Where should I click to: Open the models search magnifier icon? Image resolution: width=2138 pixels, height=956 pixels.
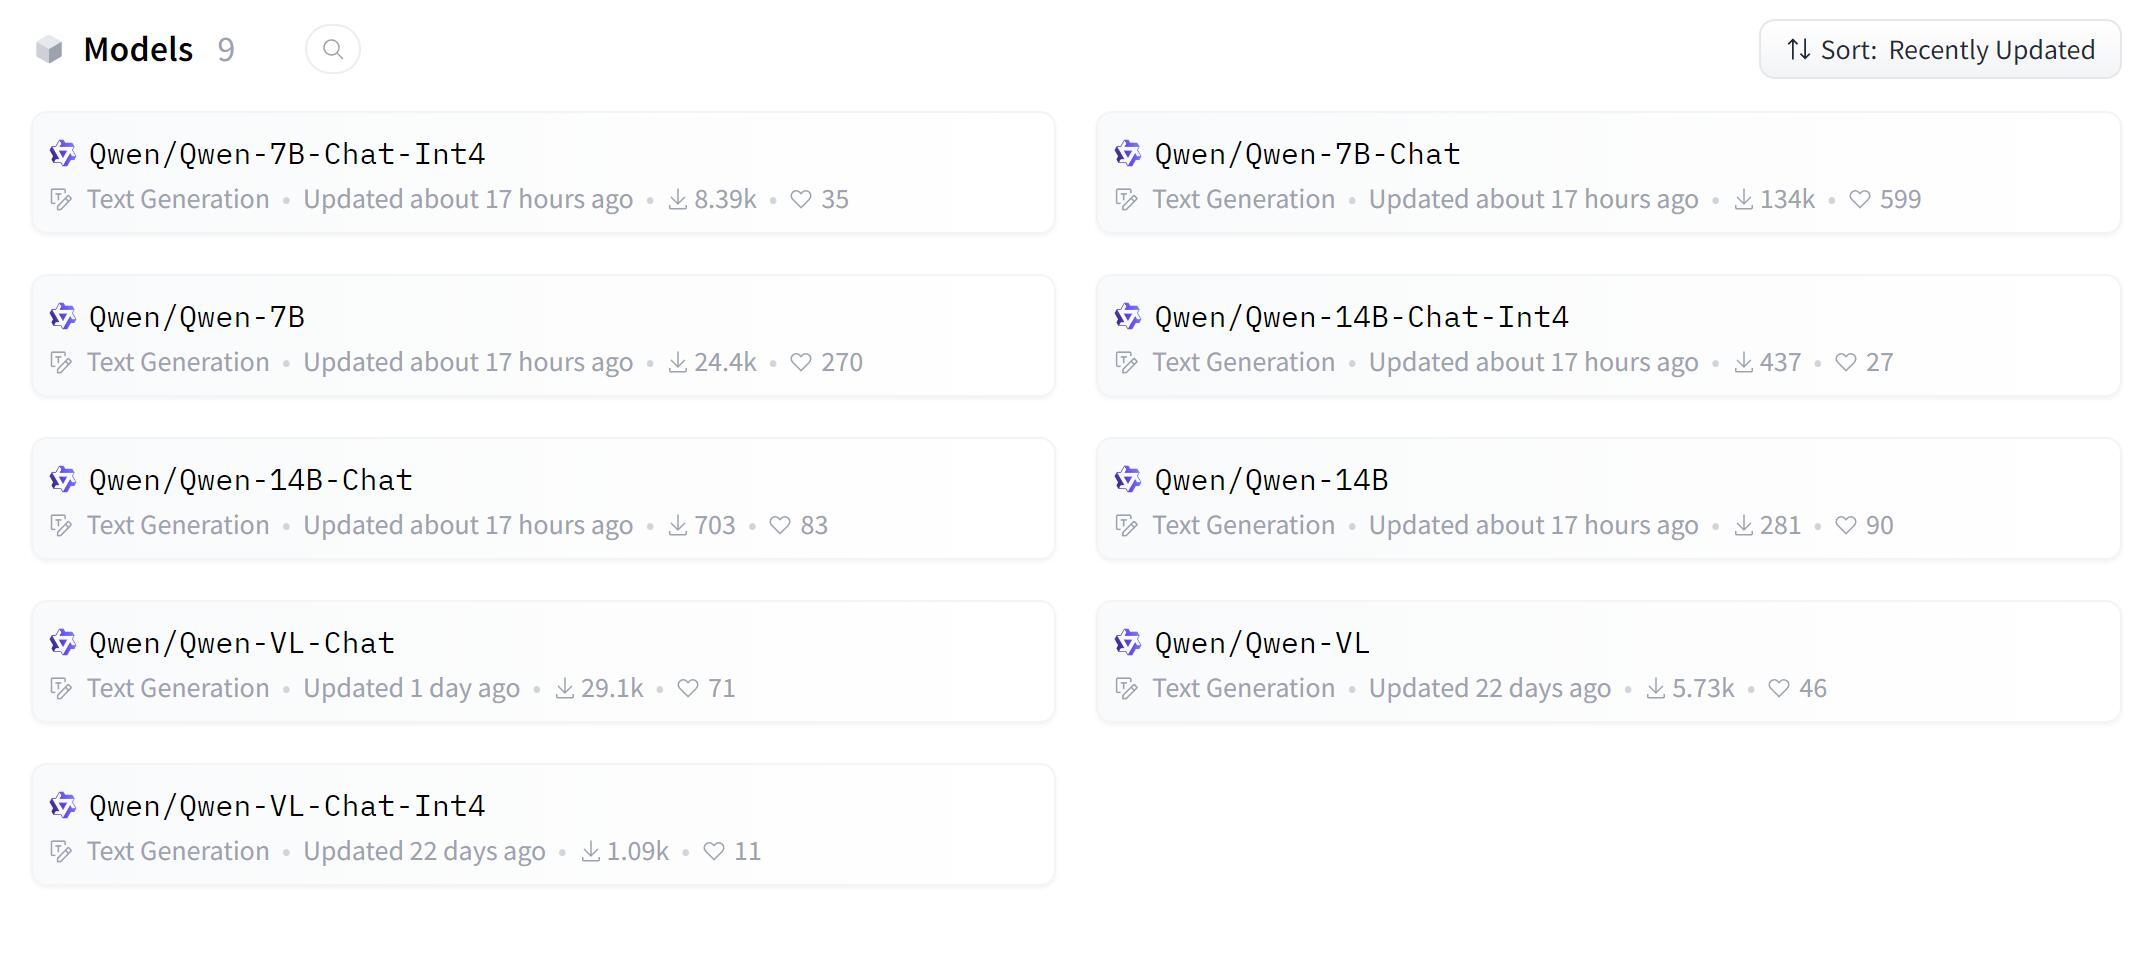333,49
